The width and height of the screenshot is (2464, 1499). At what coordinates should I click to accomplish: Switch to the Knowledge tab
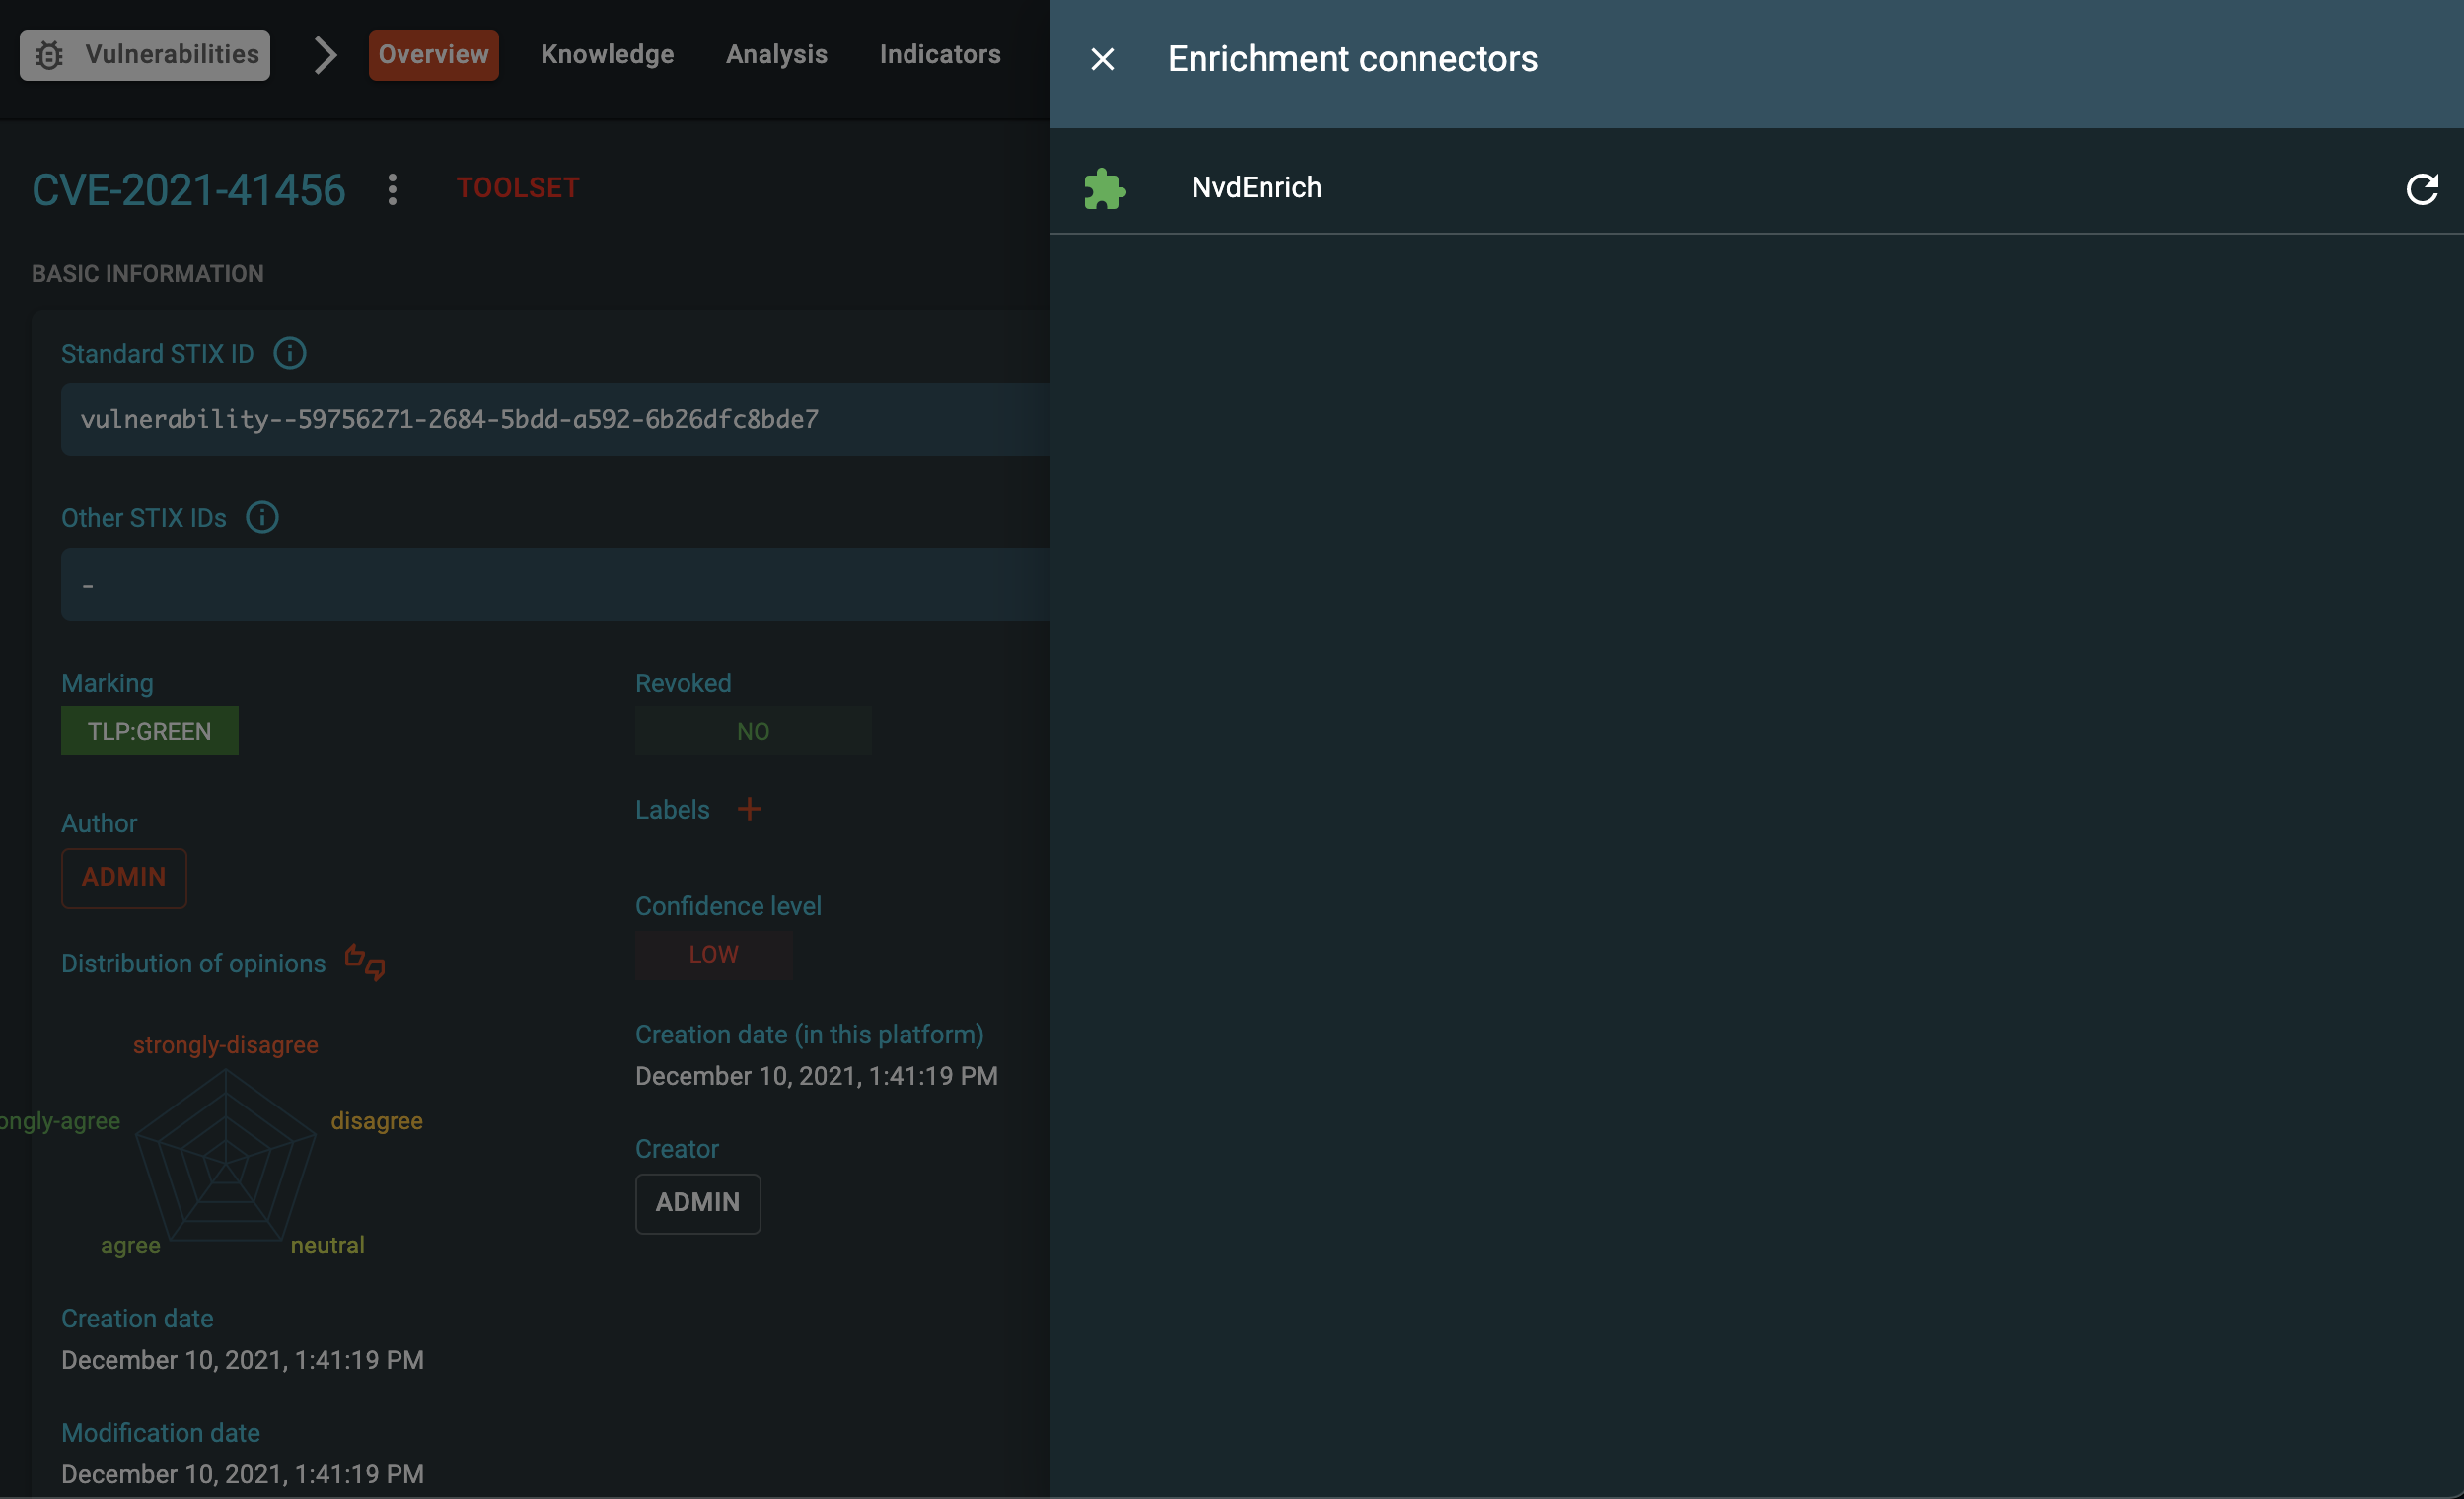pyautogui.click(x=607, y=54)
